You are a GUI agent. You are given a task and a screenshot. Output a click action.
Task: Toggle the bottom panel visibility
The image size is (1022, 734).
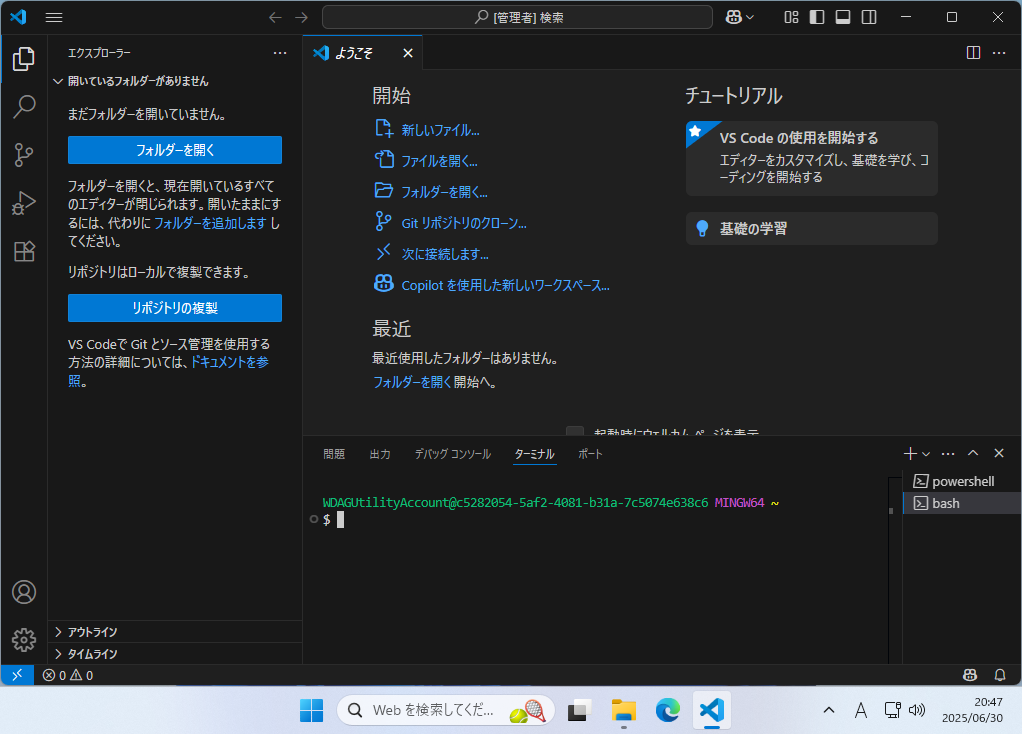[x=843, y=18]
